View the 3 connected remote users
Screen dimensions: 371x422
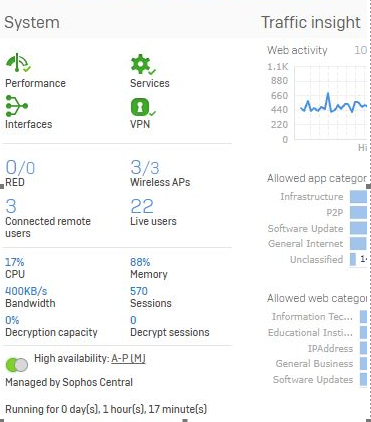click(x=11, y=206)
